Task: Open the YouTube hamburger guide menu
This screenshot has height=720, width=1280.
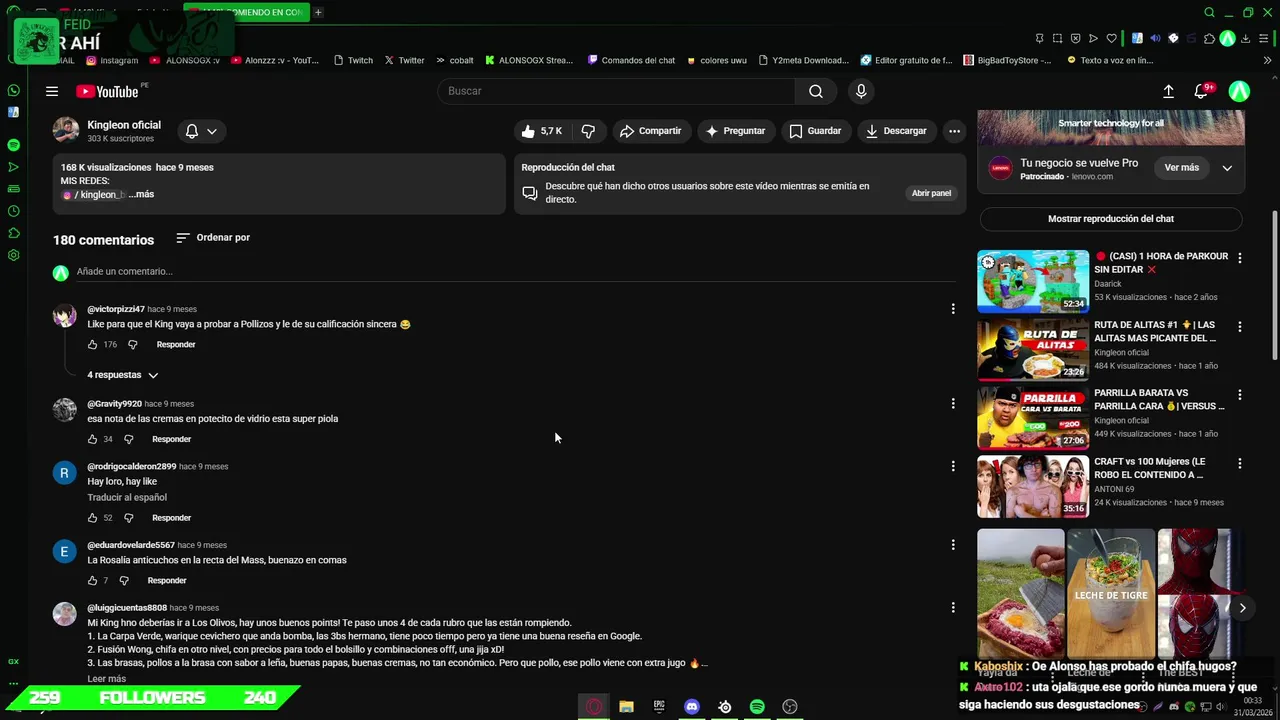Action: (x=52, y=91)
